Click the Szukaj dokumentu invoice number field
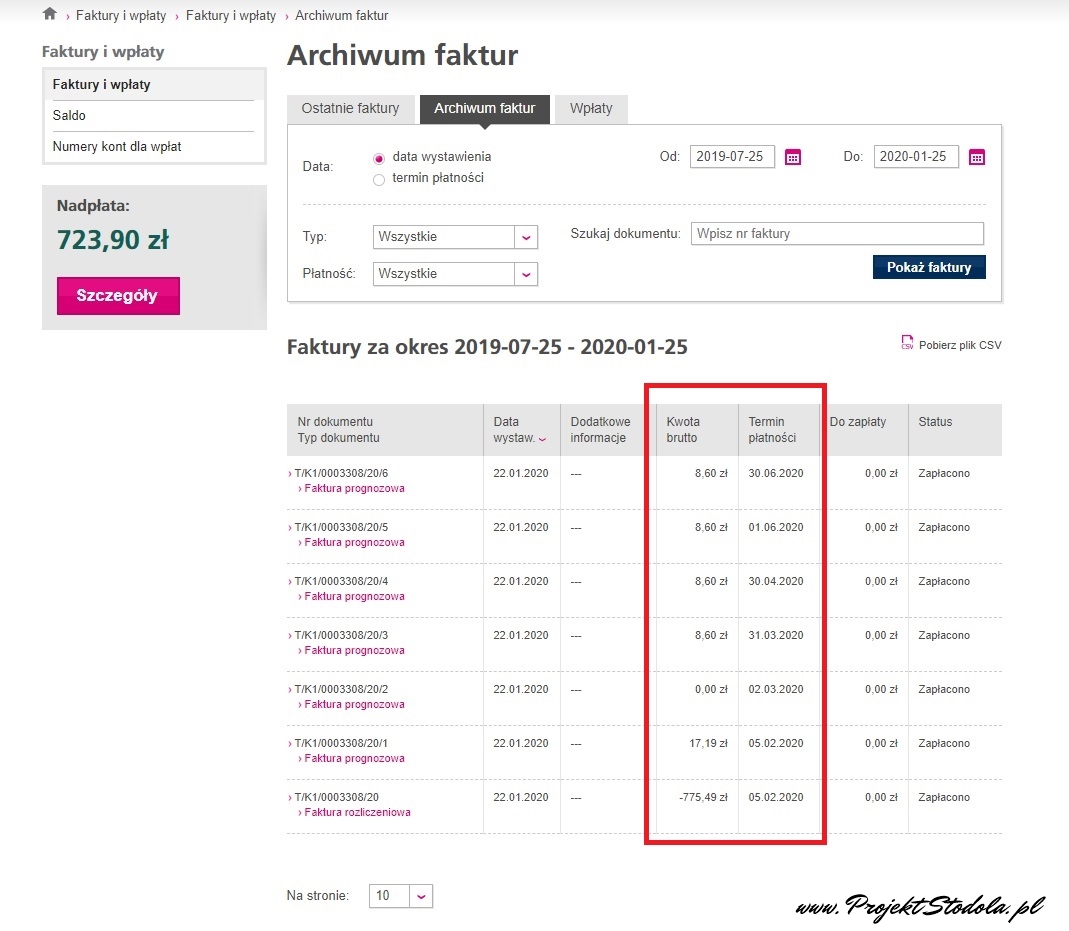This screenshot has width=1069, height=931. point(837,234)
